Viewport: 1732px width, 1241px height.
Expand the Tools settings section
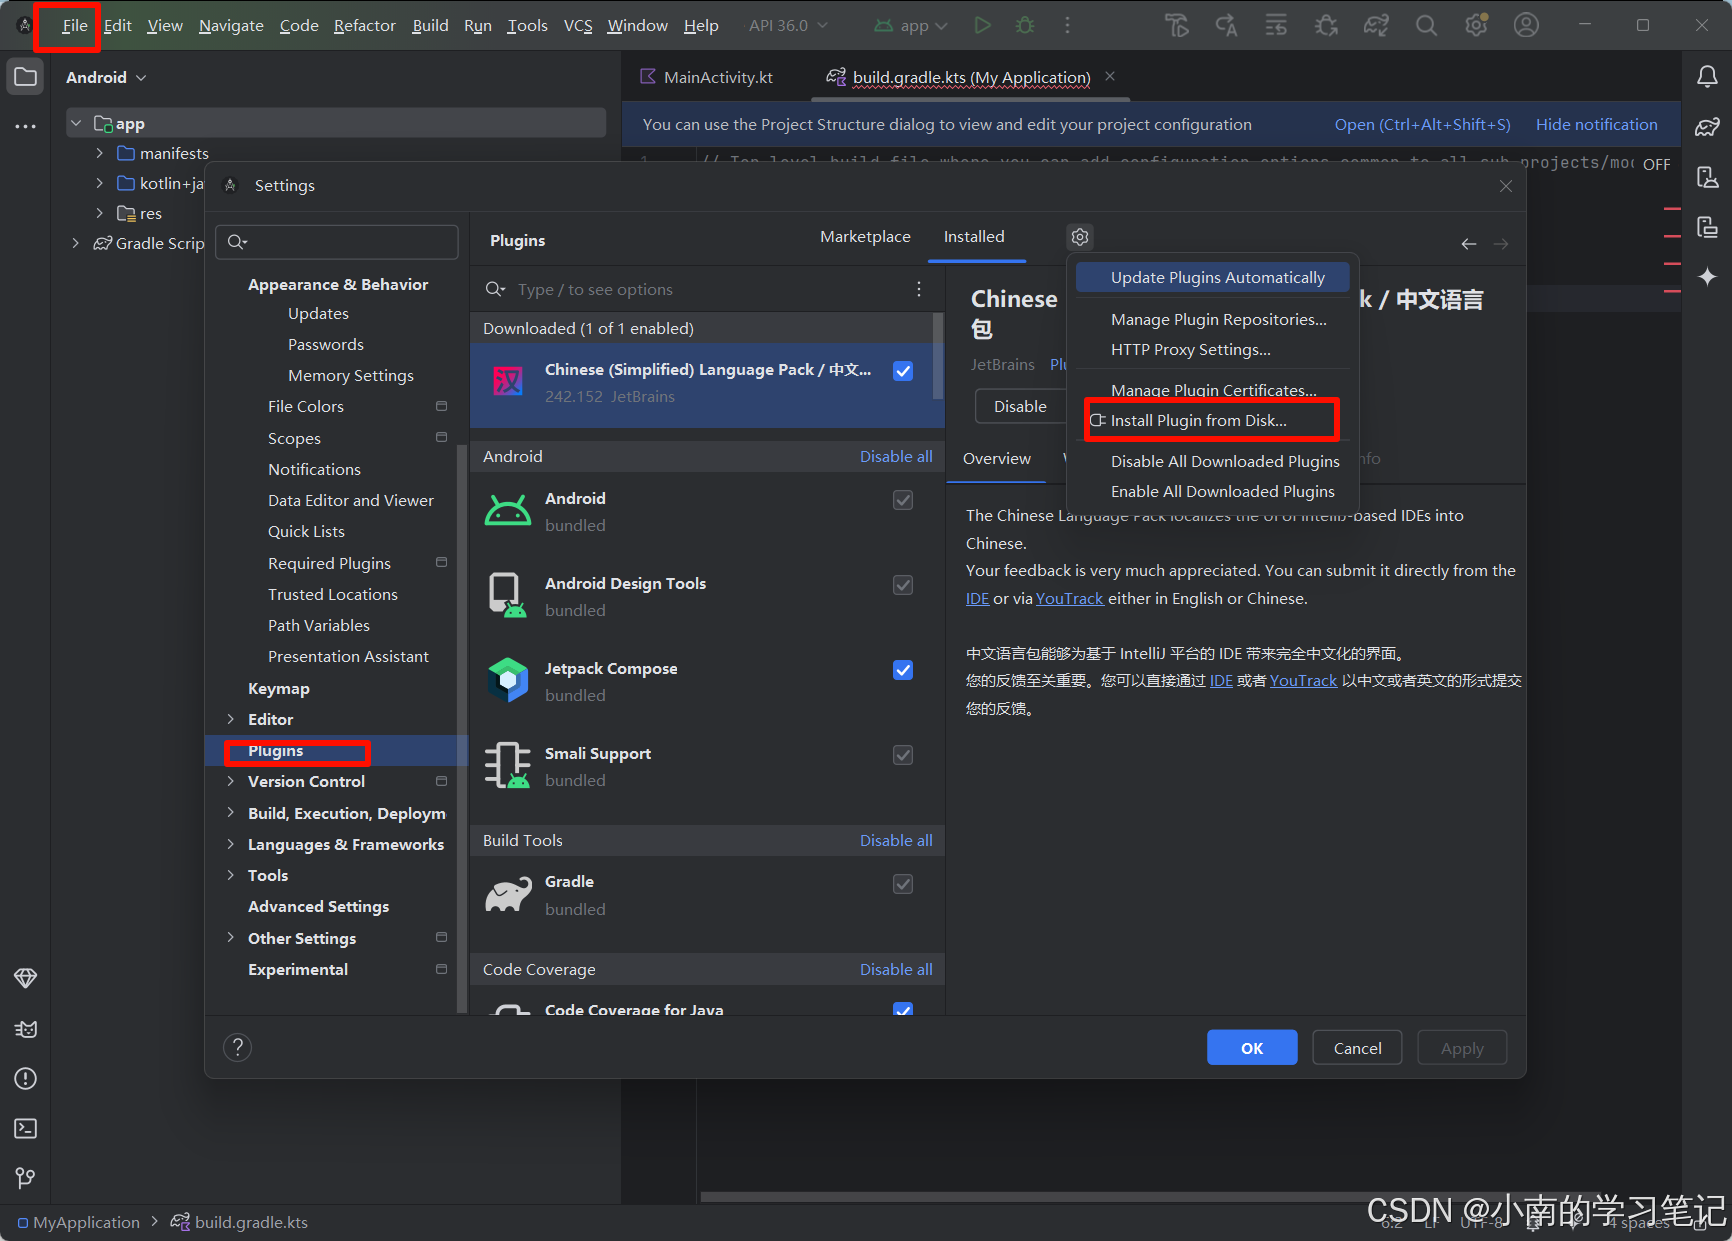[x=231, y=875]
